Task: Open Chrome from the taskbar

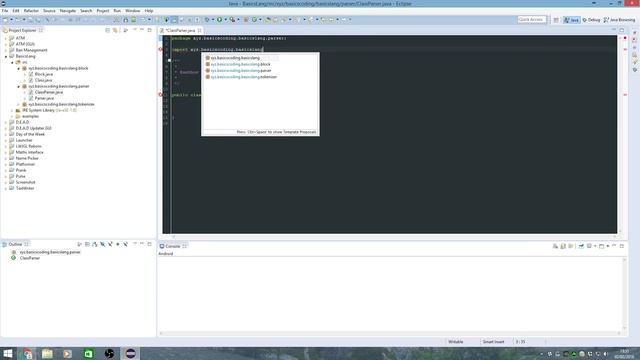Action: (x=27, y=353)
